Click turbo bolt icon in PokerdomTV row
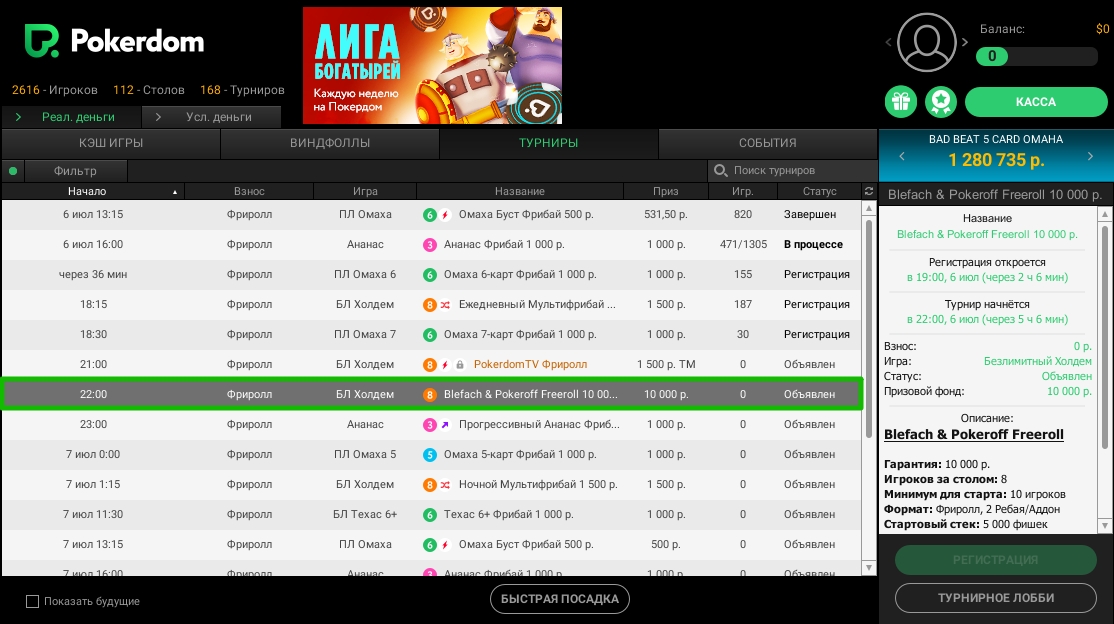1114x624 pixels. (445, 365)
